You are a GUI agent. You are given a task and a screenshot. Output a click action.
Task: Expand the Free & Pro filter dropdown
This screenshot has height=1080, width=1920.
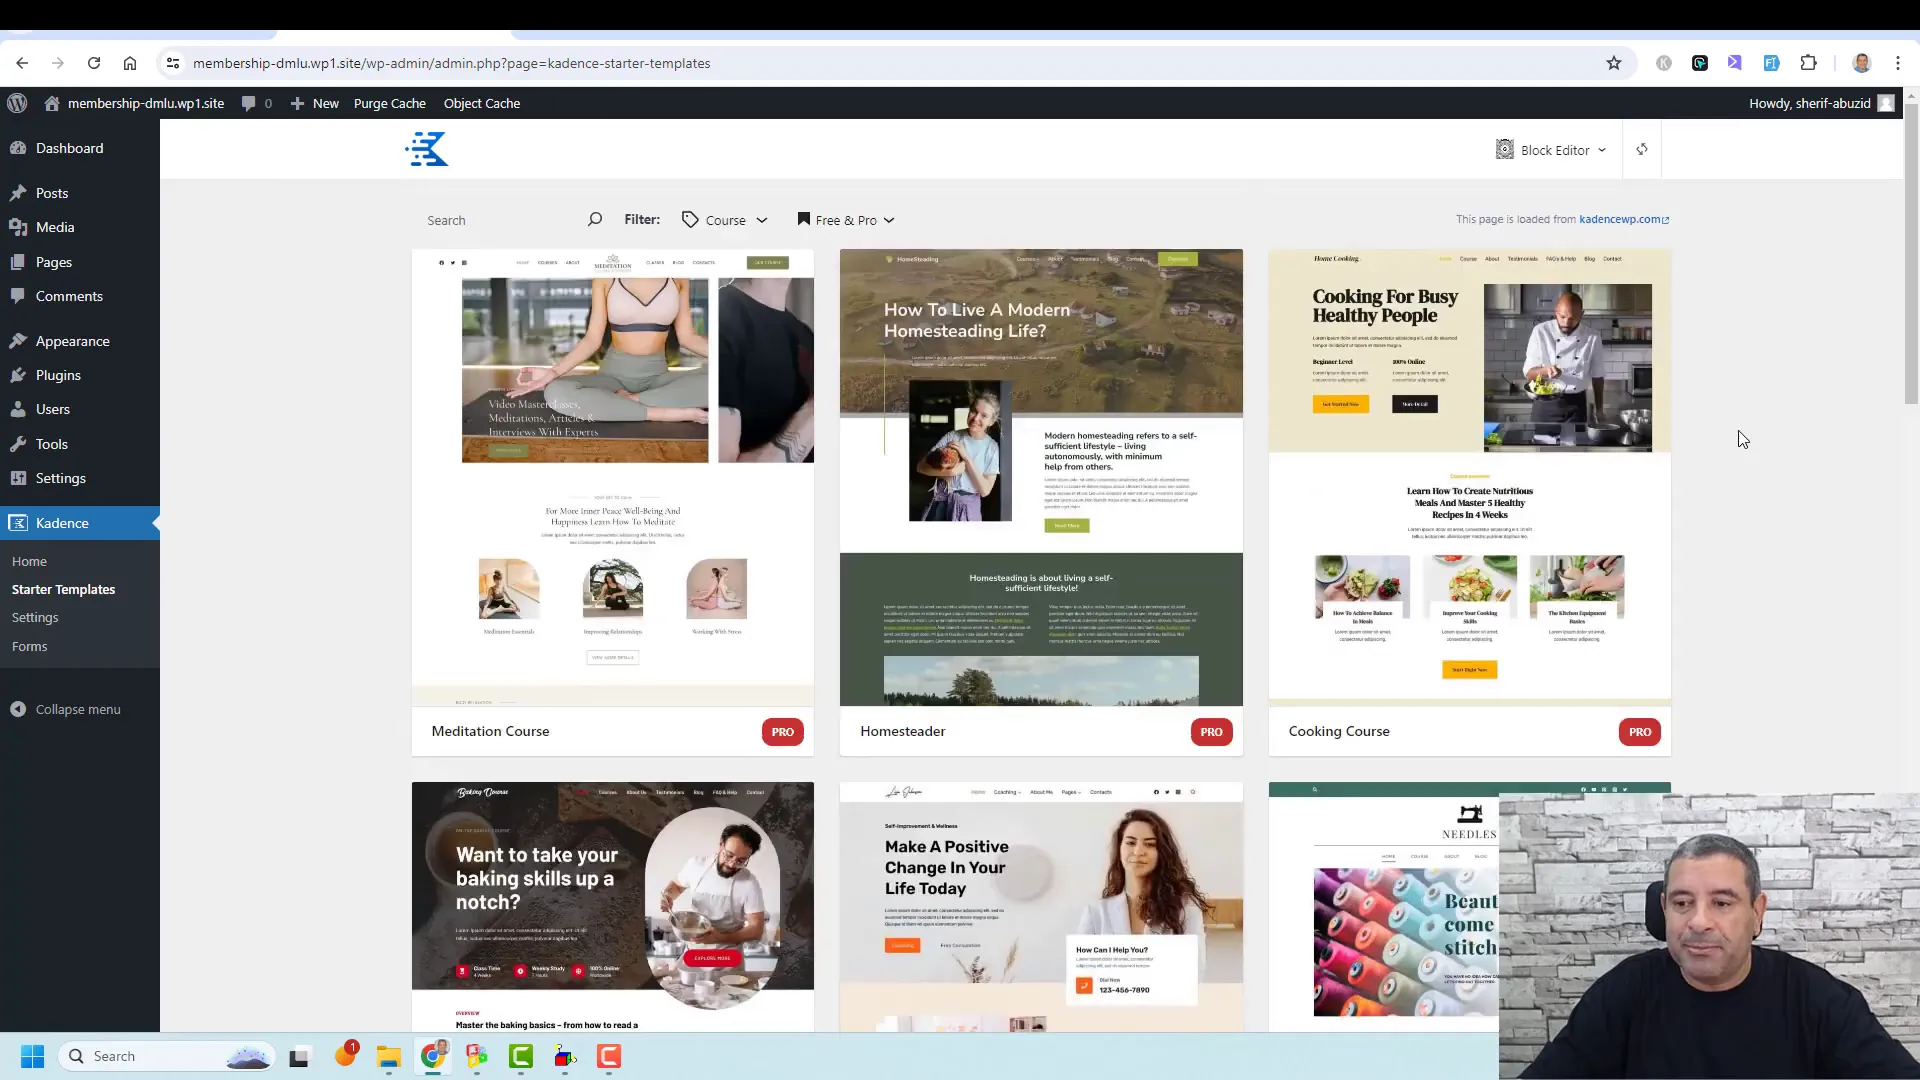846,220
